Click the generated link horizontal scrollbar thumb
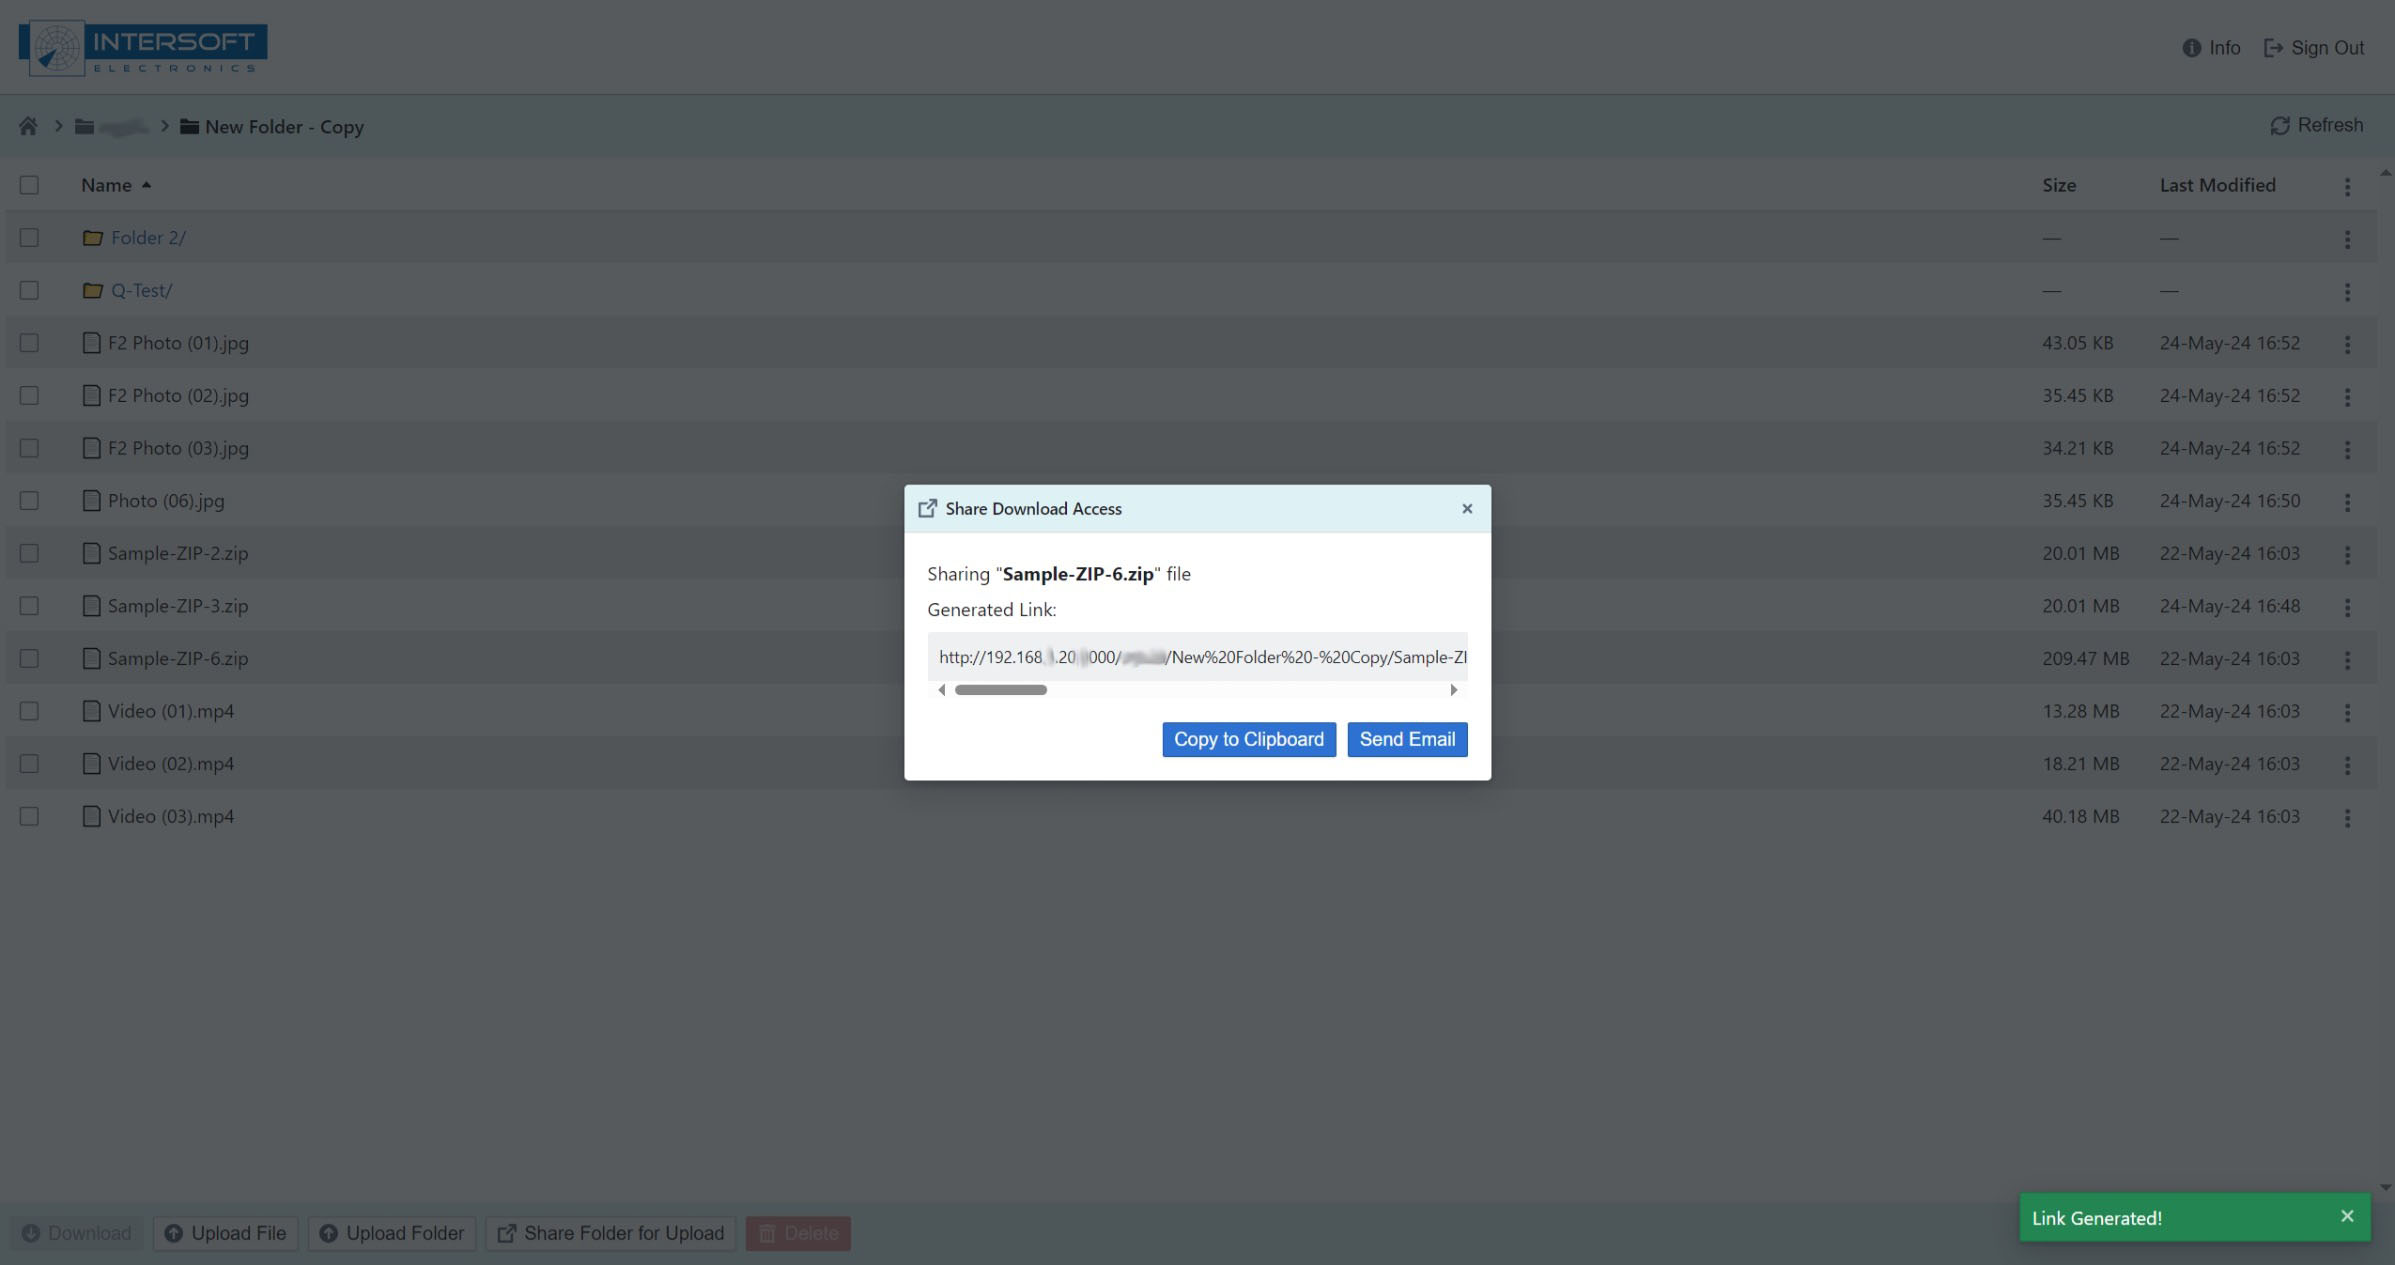2395x1265 pixels. pyautogui.click(x=1000, y=690)
